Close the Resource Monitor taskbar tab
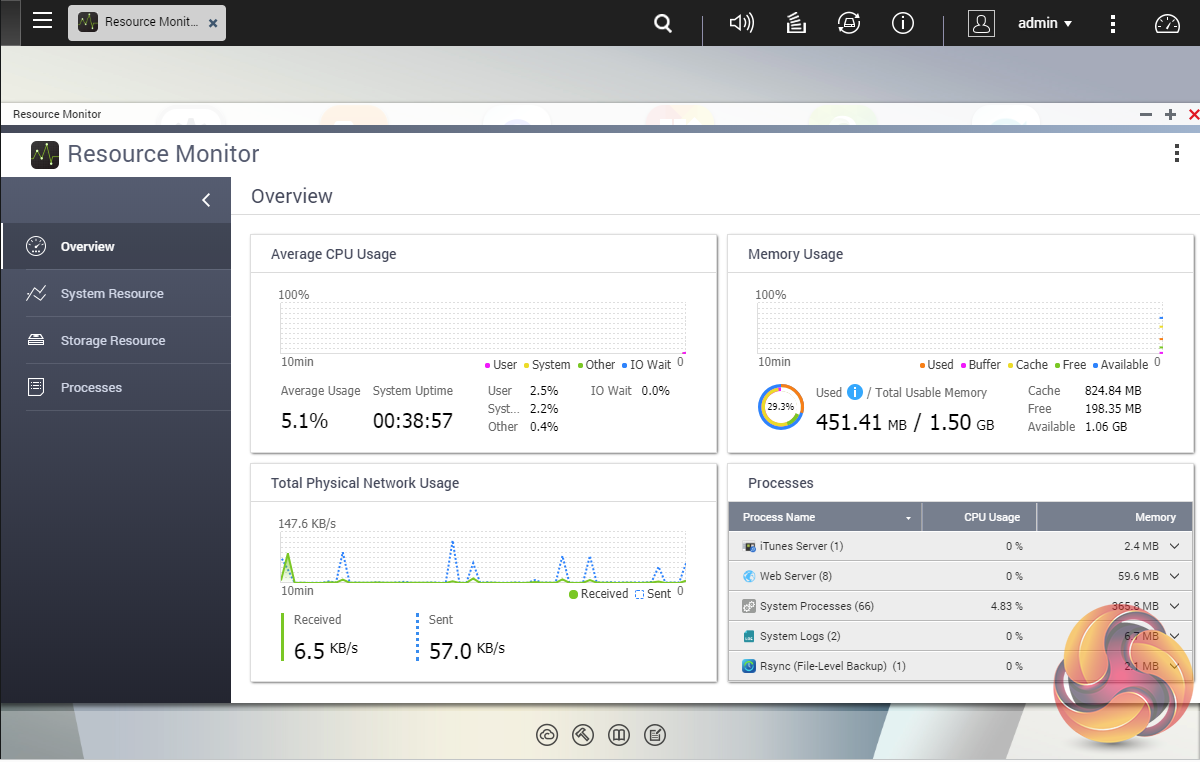Viewport: 1200px width, 762px height. [213, 23]
